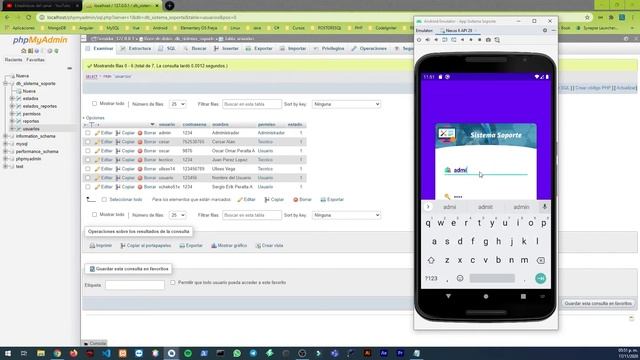640x360 pixels.
Task: Tap Android recents square button
Action: pos(523,296)
